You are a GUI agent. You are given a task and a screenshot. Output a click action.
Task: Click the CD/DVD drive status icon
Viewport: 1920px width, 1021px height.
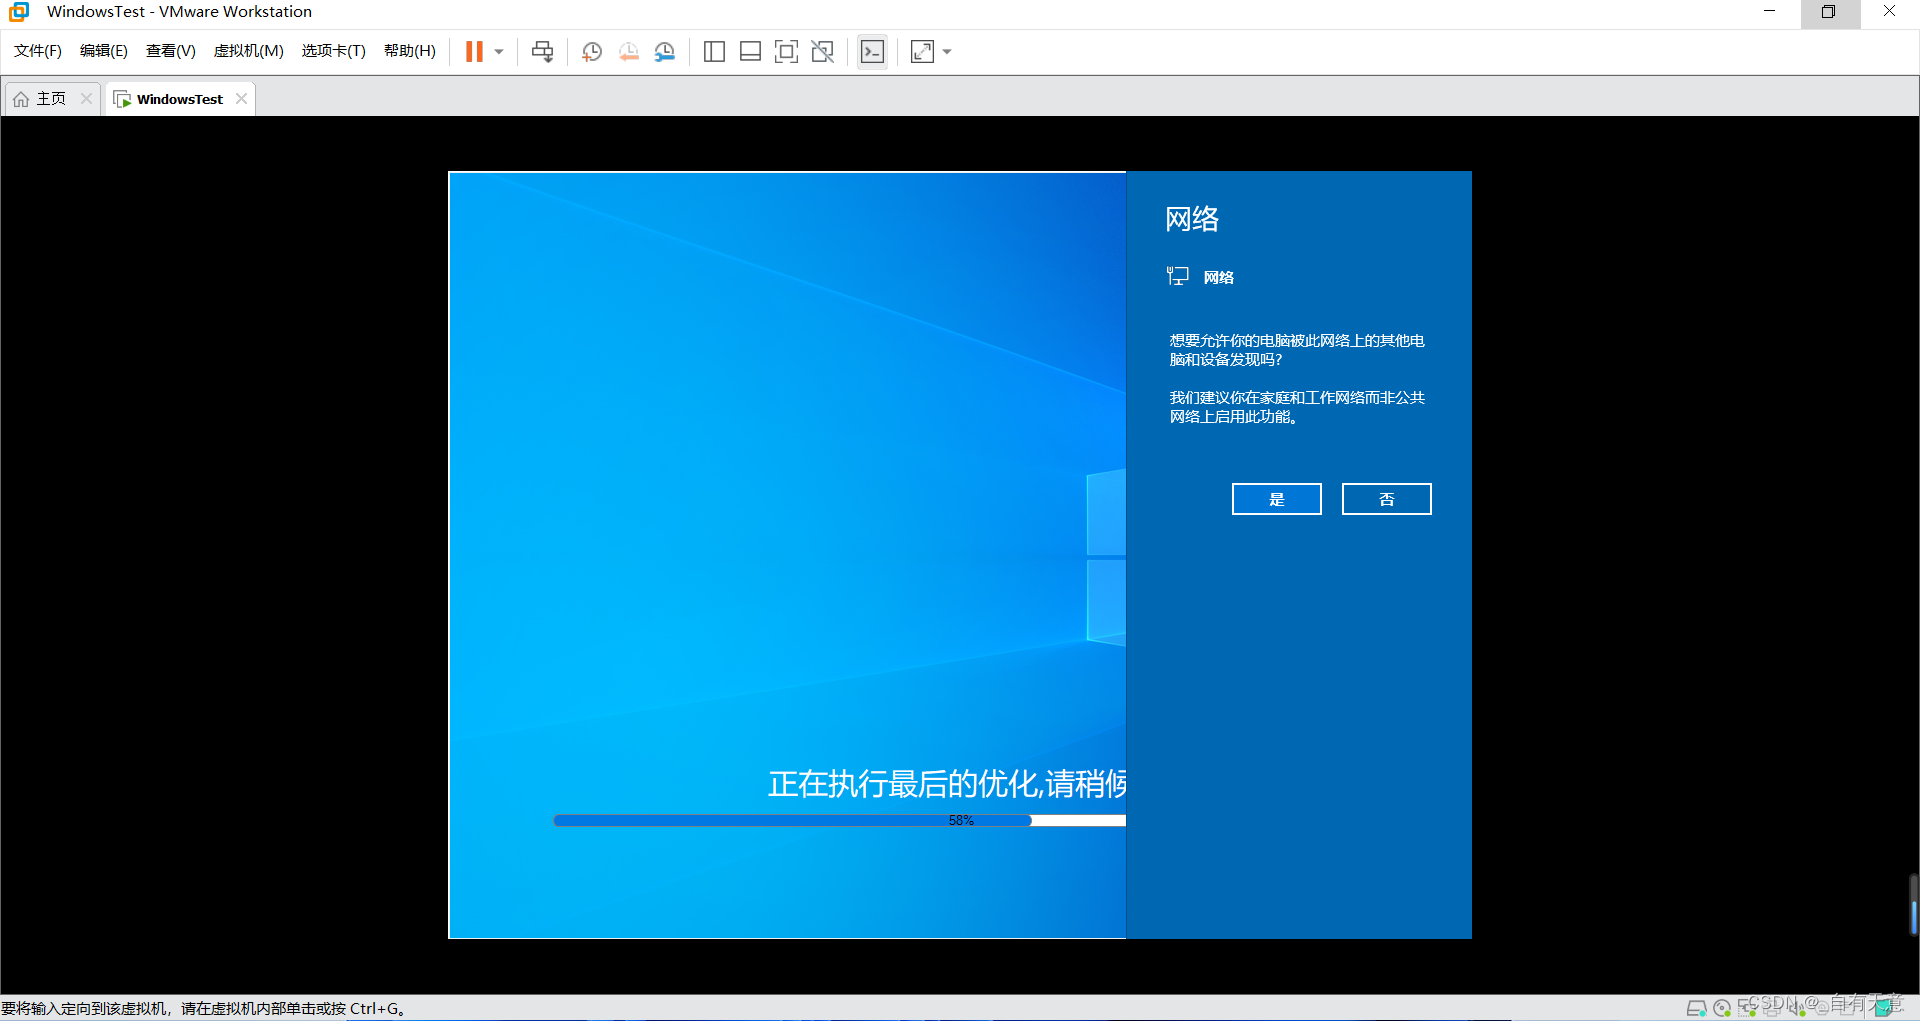(1722, 1008)
